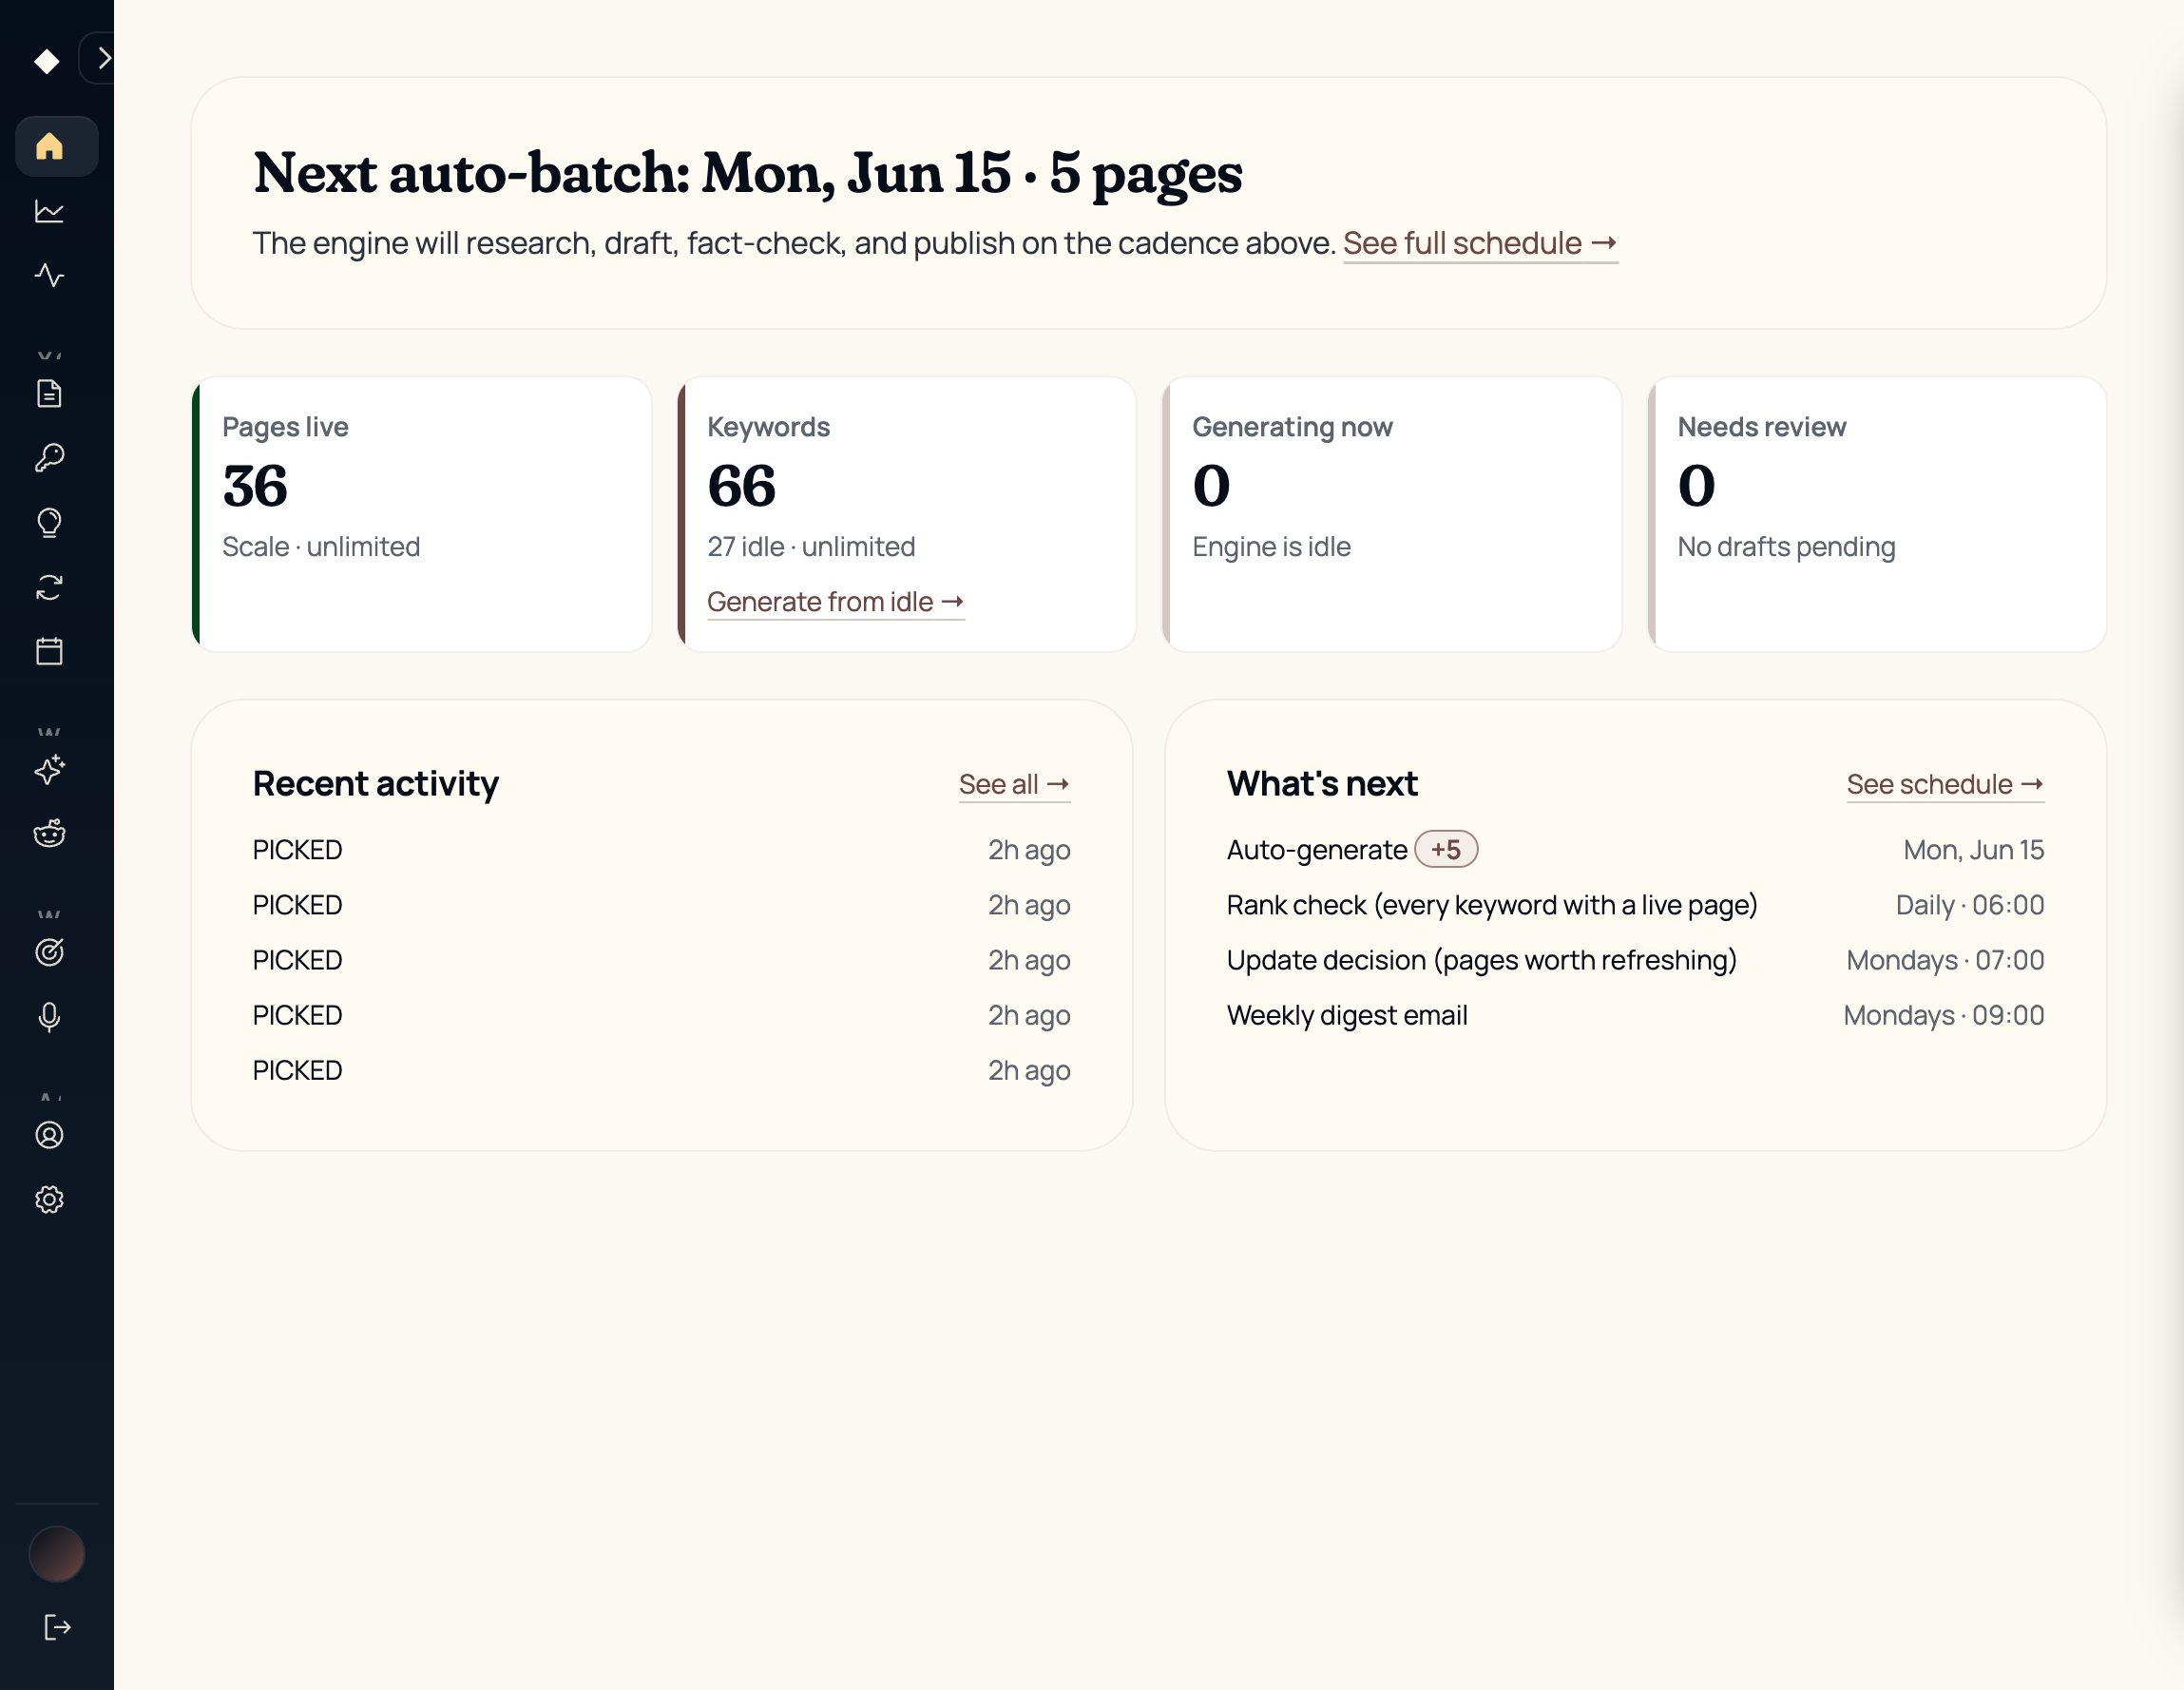Open the refresh updates icon
This screenshot has width=2184, height=1690.
click(x=49, y=587)
